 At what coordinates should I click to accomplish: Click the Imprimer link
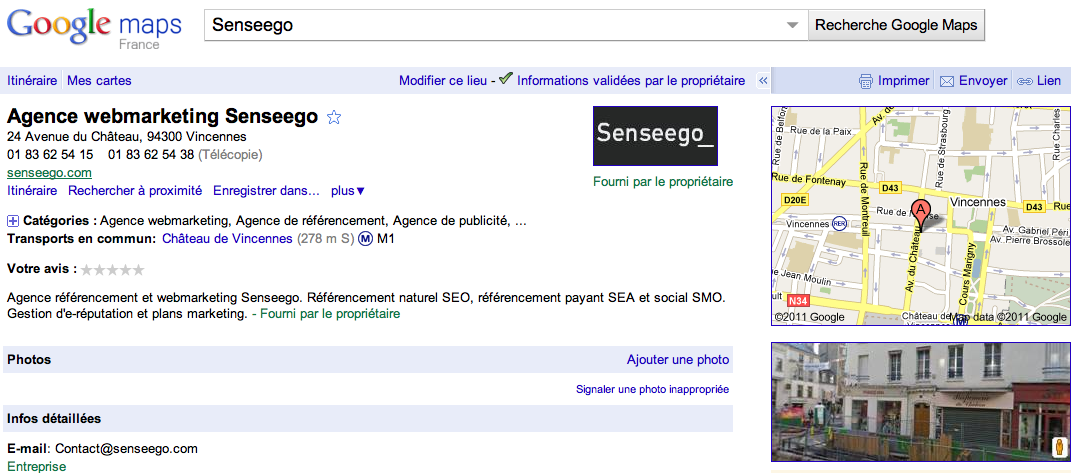point(903,81)
